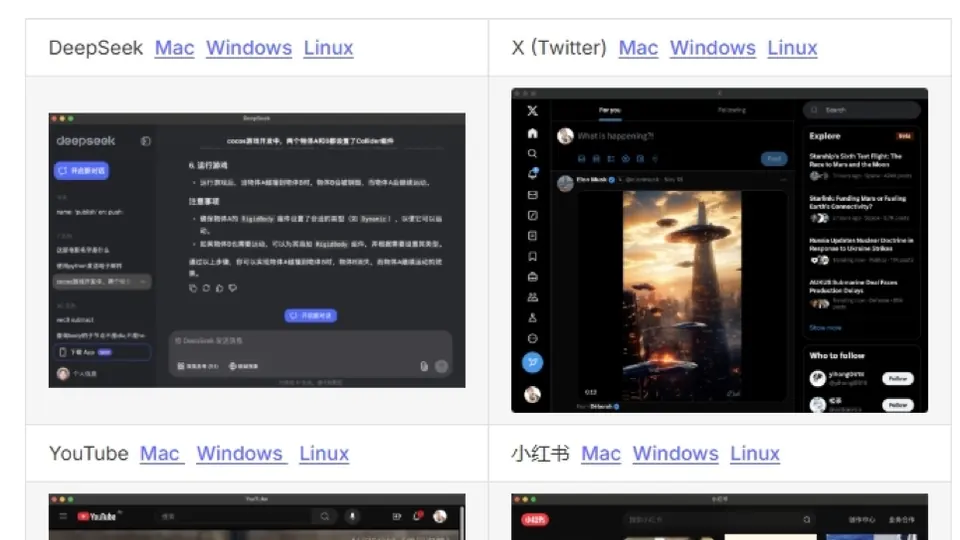Open the X (Twitter) Windows download link
The width and height of the screenshot is (960, 540).
pyautogui.click(x=713, y=48)
